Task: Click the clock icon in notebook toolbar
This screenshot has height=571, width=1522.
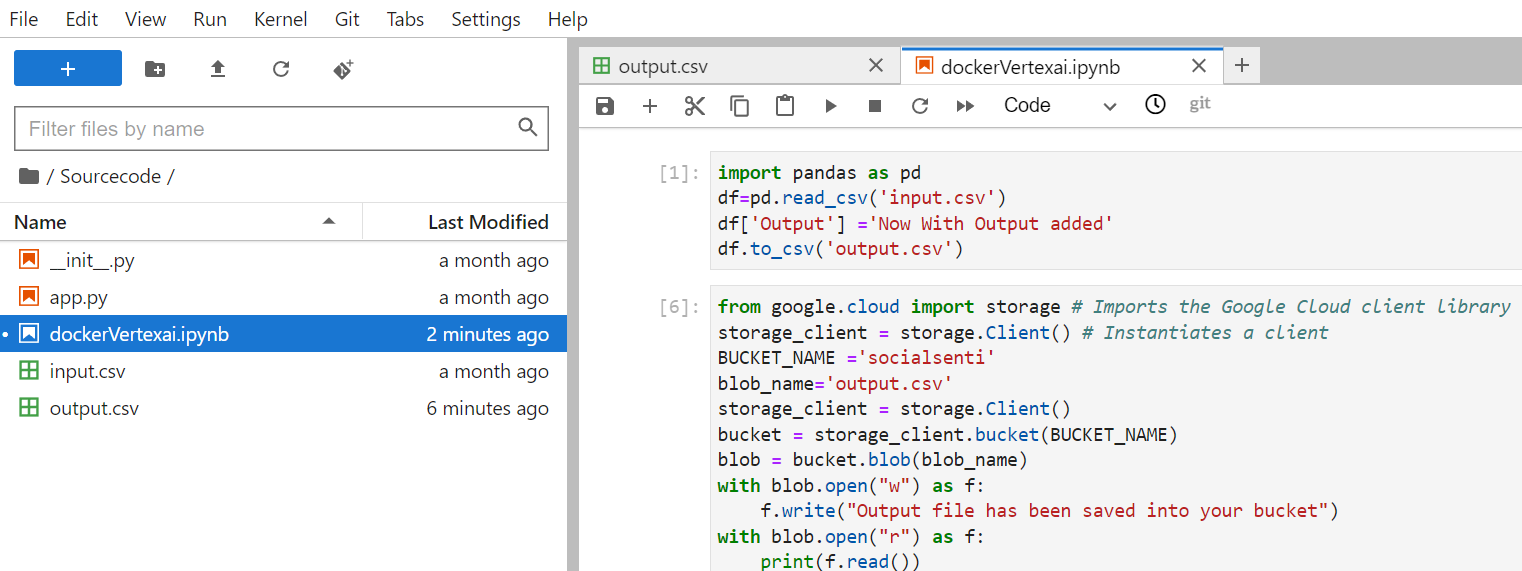Action: [1155, 104]
